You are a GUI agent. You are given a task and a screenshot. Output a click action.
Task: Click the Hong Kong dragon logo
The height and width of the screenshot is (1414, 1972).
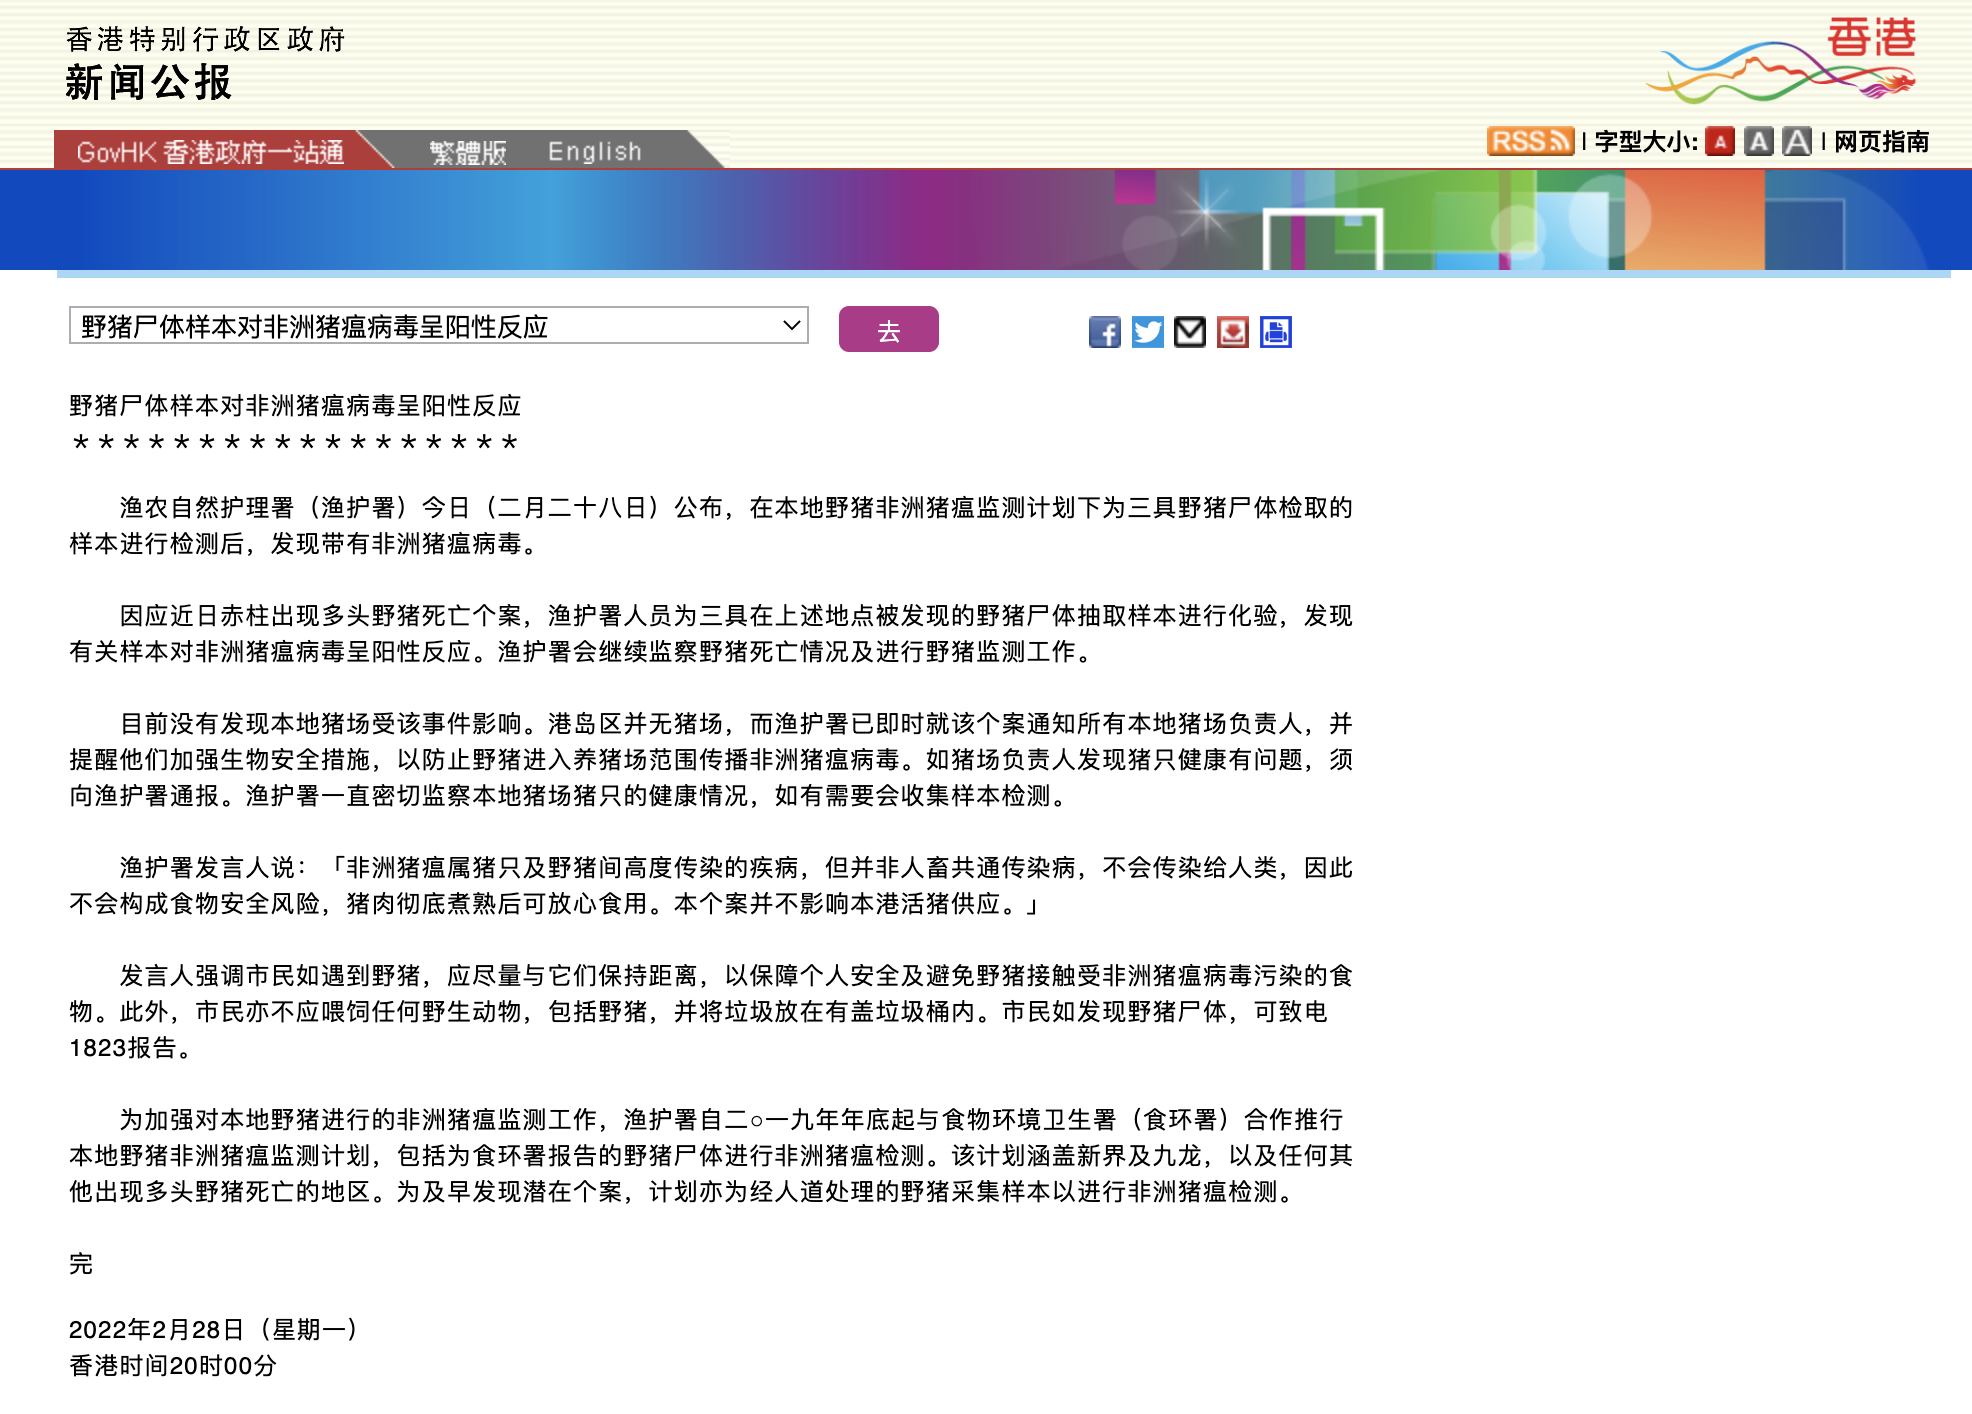coord(1782,60)
